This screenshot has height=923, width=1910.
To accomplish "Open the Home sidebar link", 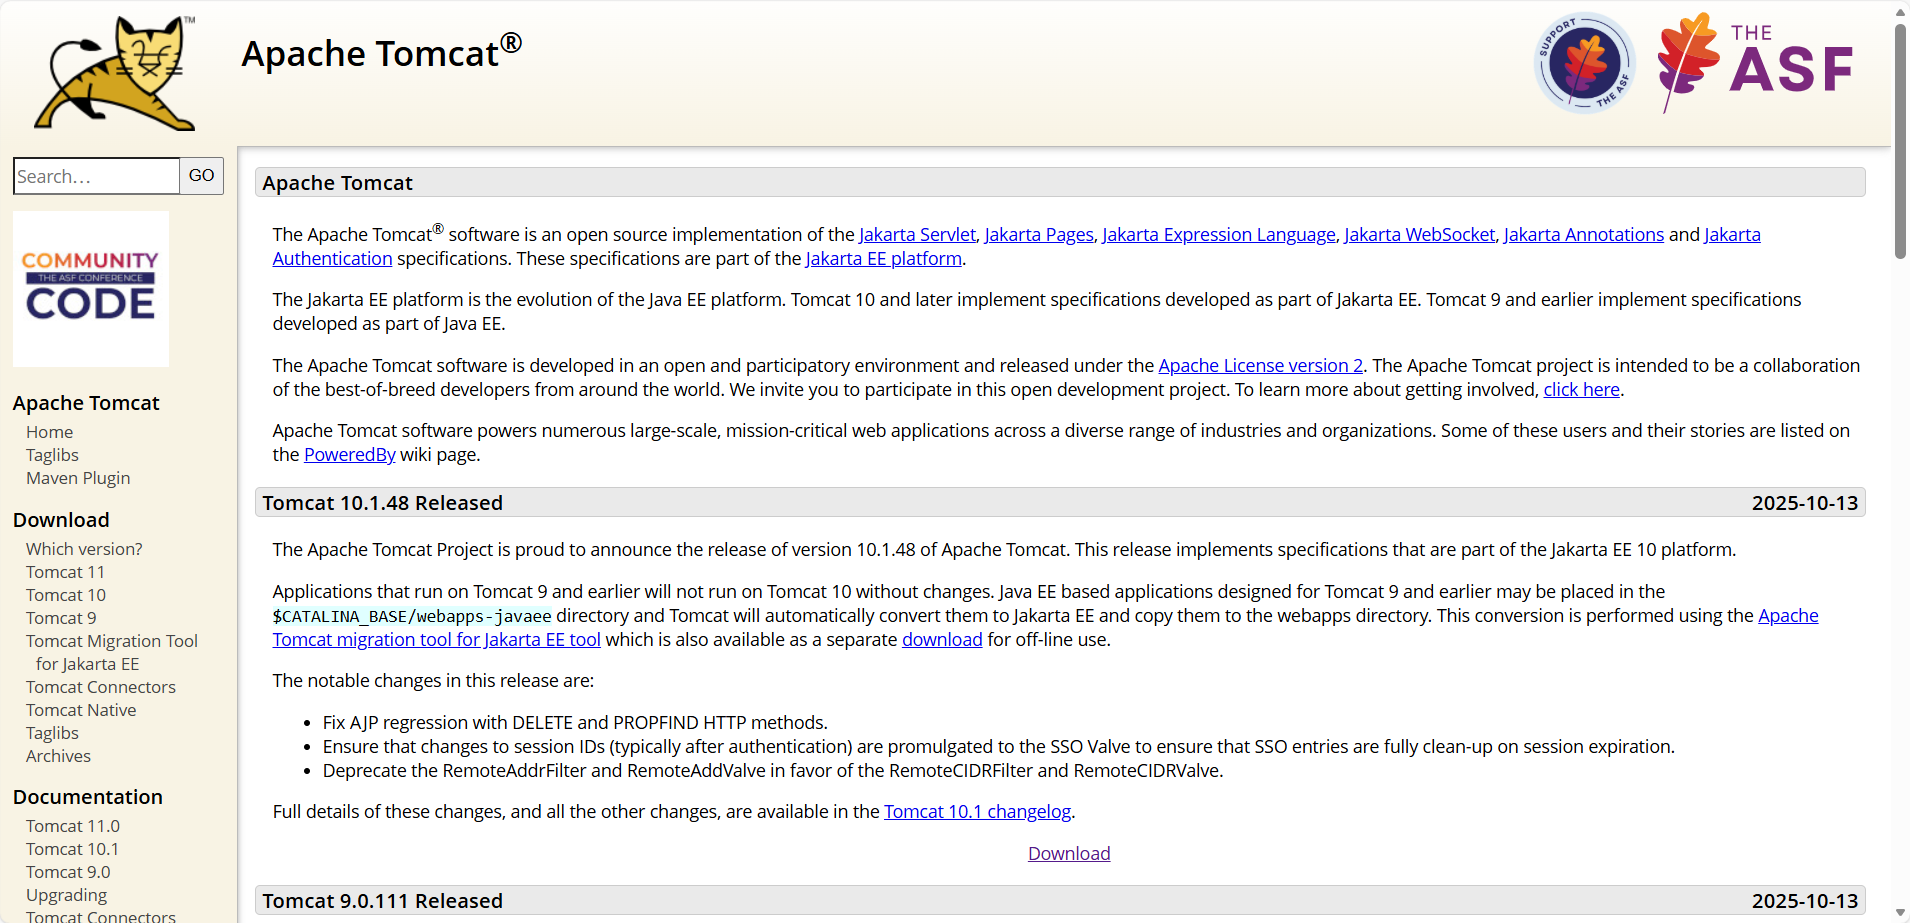I will [50, 432].
